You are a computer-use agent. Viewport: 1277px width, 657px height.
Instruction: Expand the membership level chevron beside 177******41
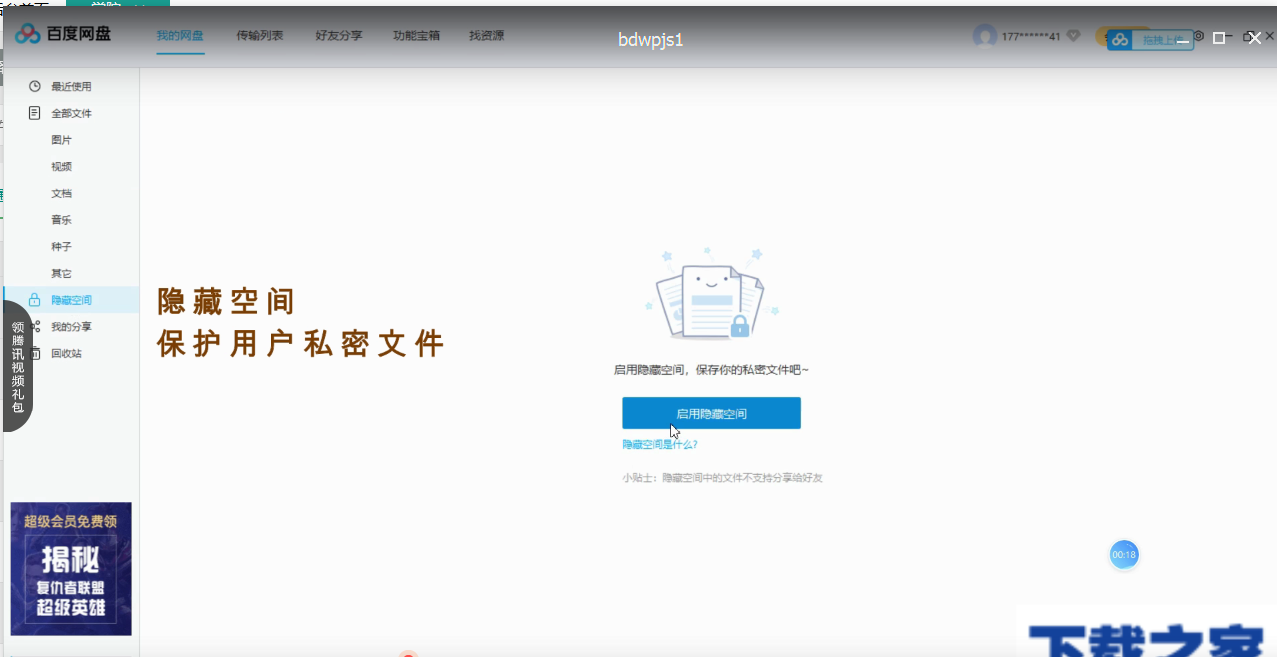[x=1072, y=35]
